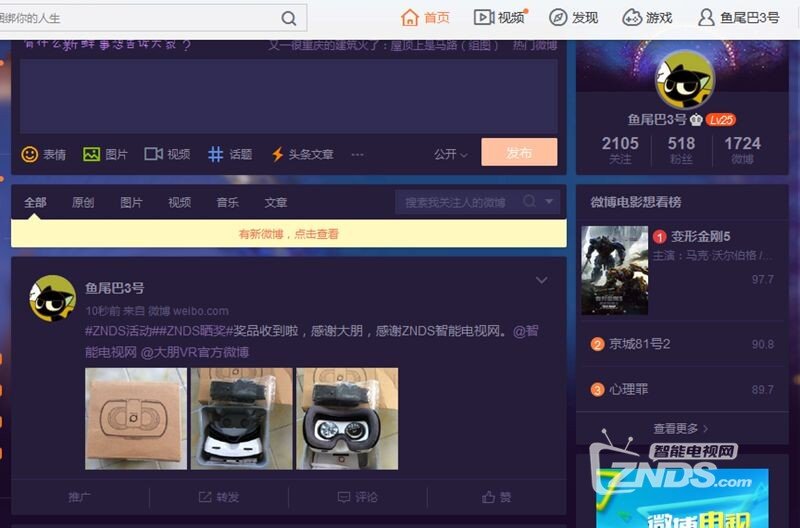
Task: Open the 变形金刚5 movie title
Action: (x=701, y=237)
